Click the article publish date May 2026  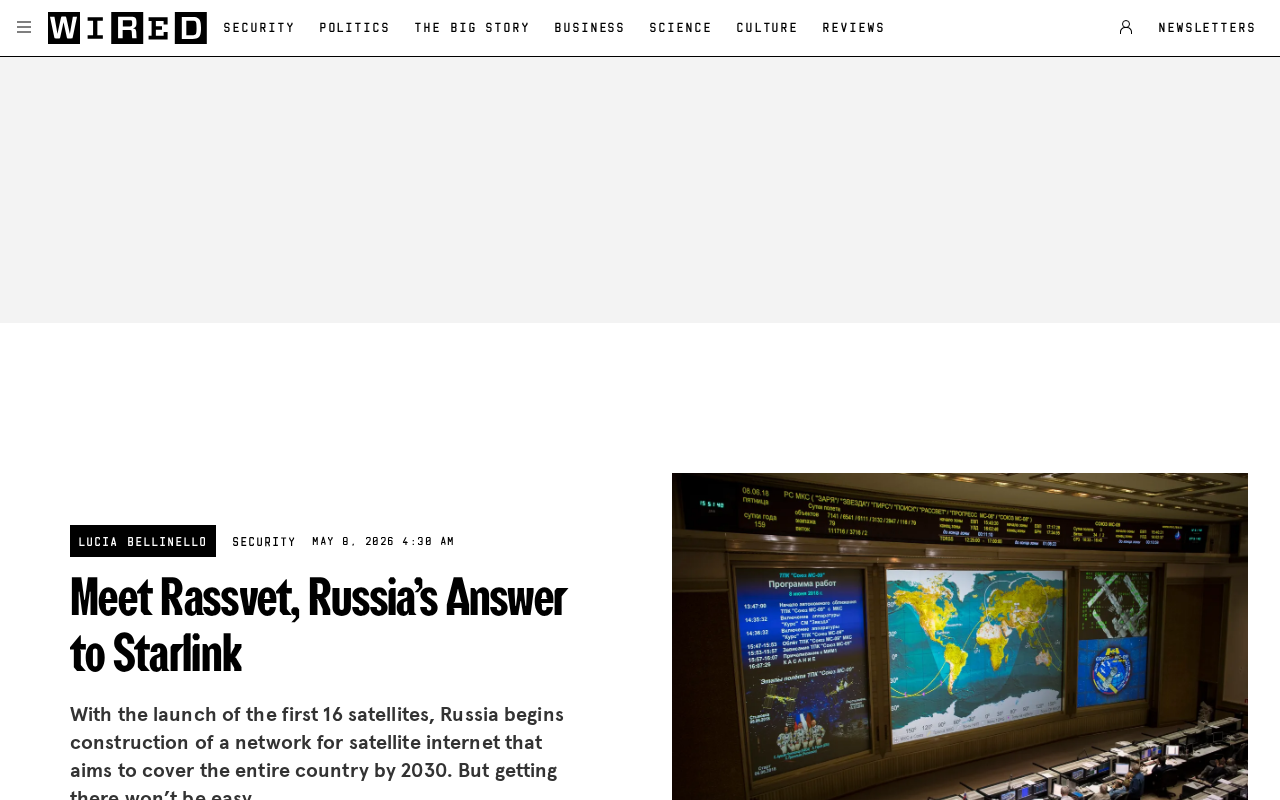point(383,541)
